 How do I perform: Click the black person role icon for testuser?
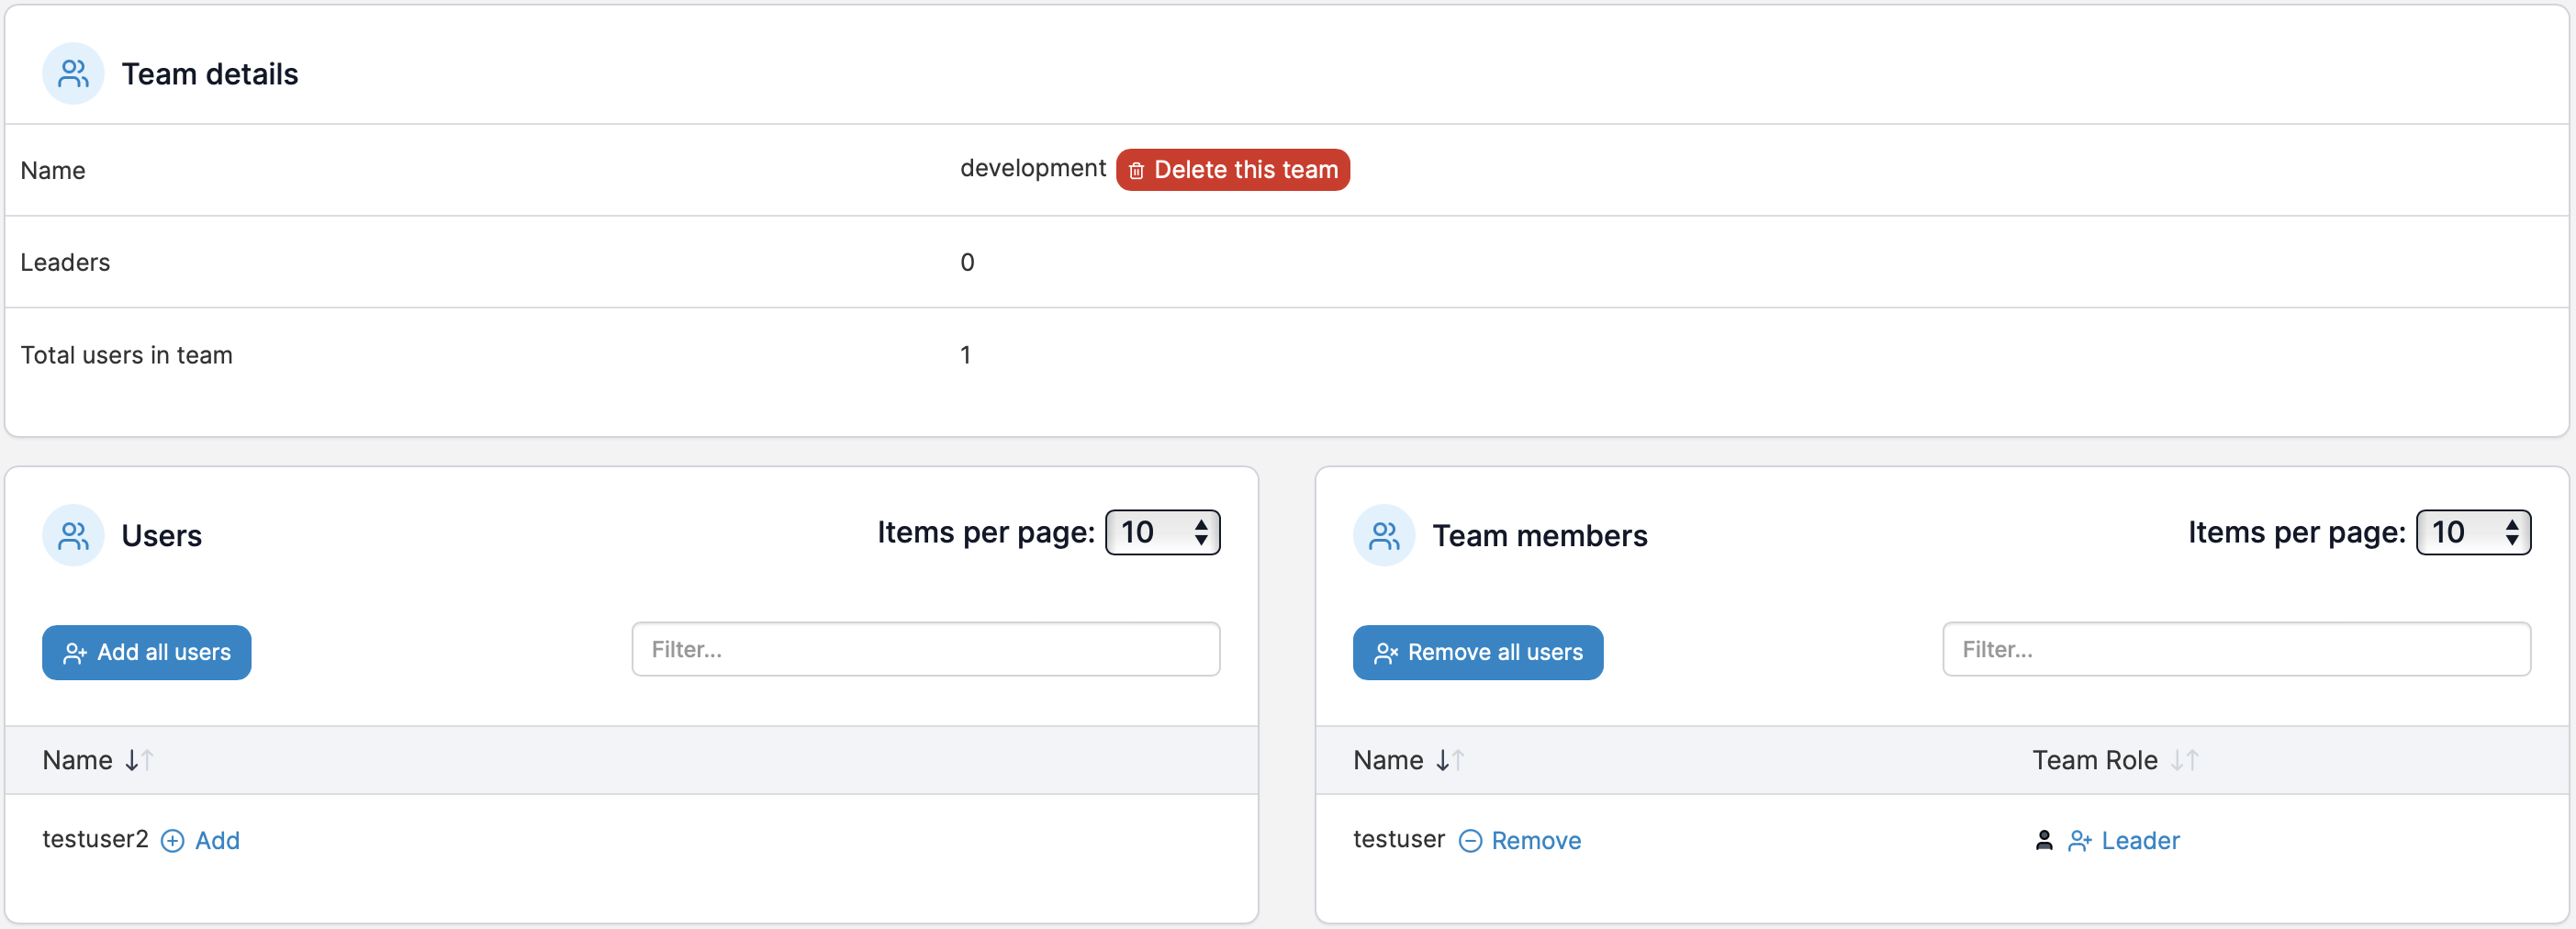pyautogui.click(x=2044, y=841)
